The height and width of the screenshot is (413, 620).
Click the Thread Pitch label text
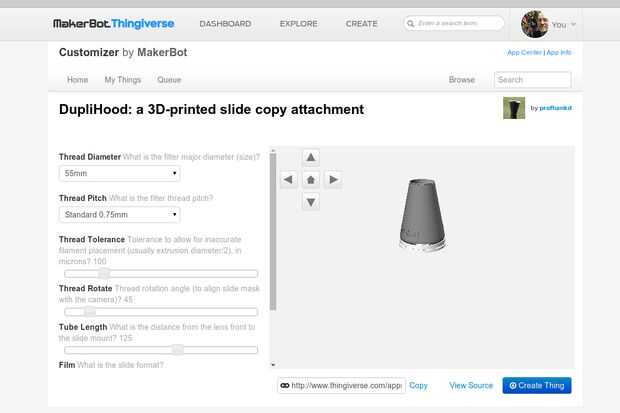pos(83,198)
